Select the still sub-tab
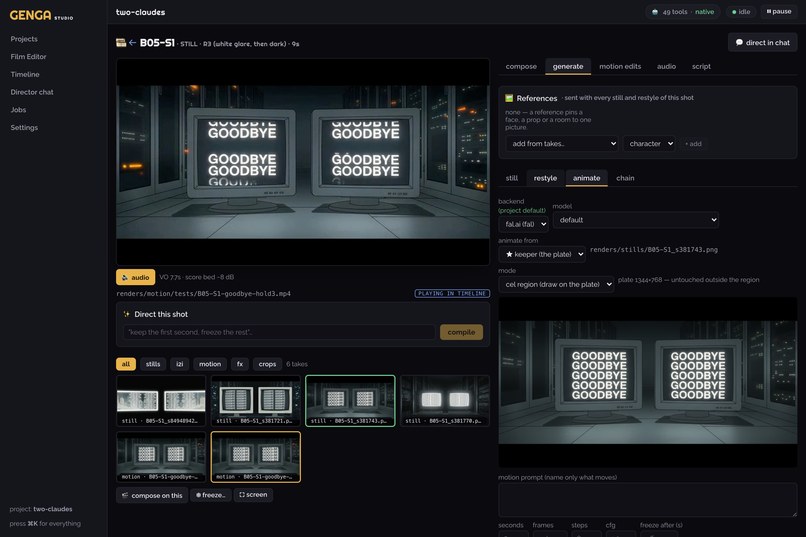This screenshot has width=806, height=537. point(511,178)
